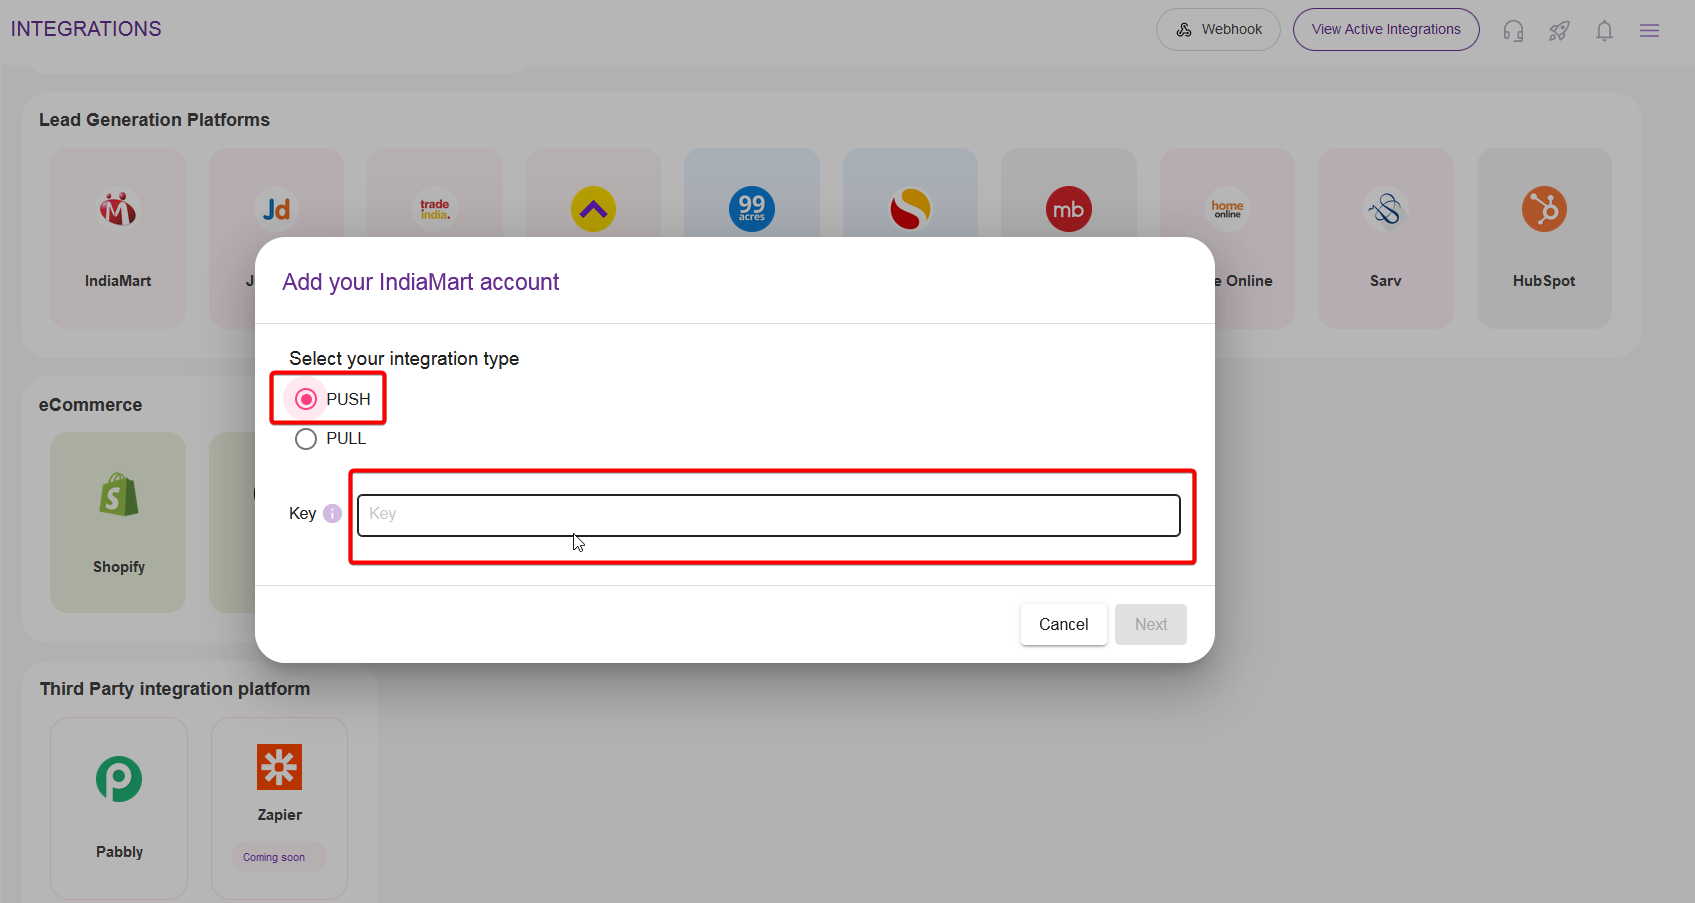The width and height of the screenshot is (1695, 903).
Task: Click the headset support icon
Action: click(x=1513, y=31)
